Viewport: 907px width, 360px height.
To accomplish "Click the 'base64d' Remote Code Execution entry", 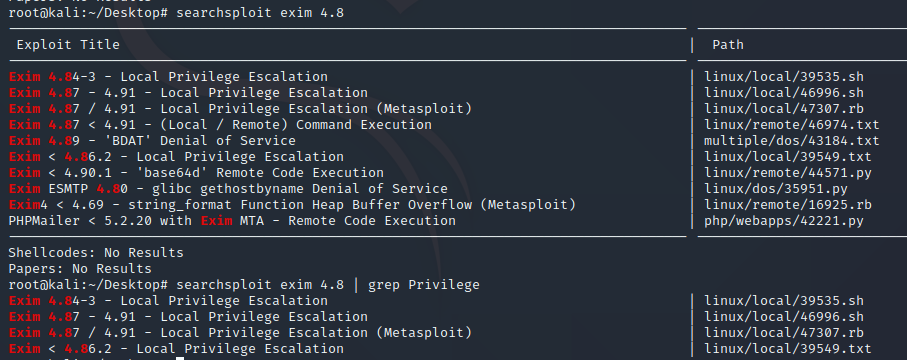I will pos(196,173).
